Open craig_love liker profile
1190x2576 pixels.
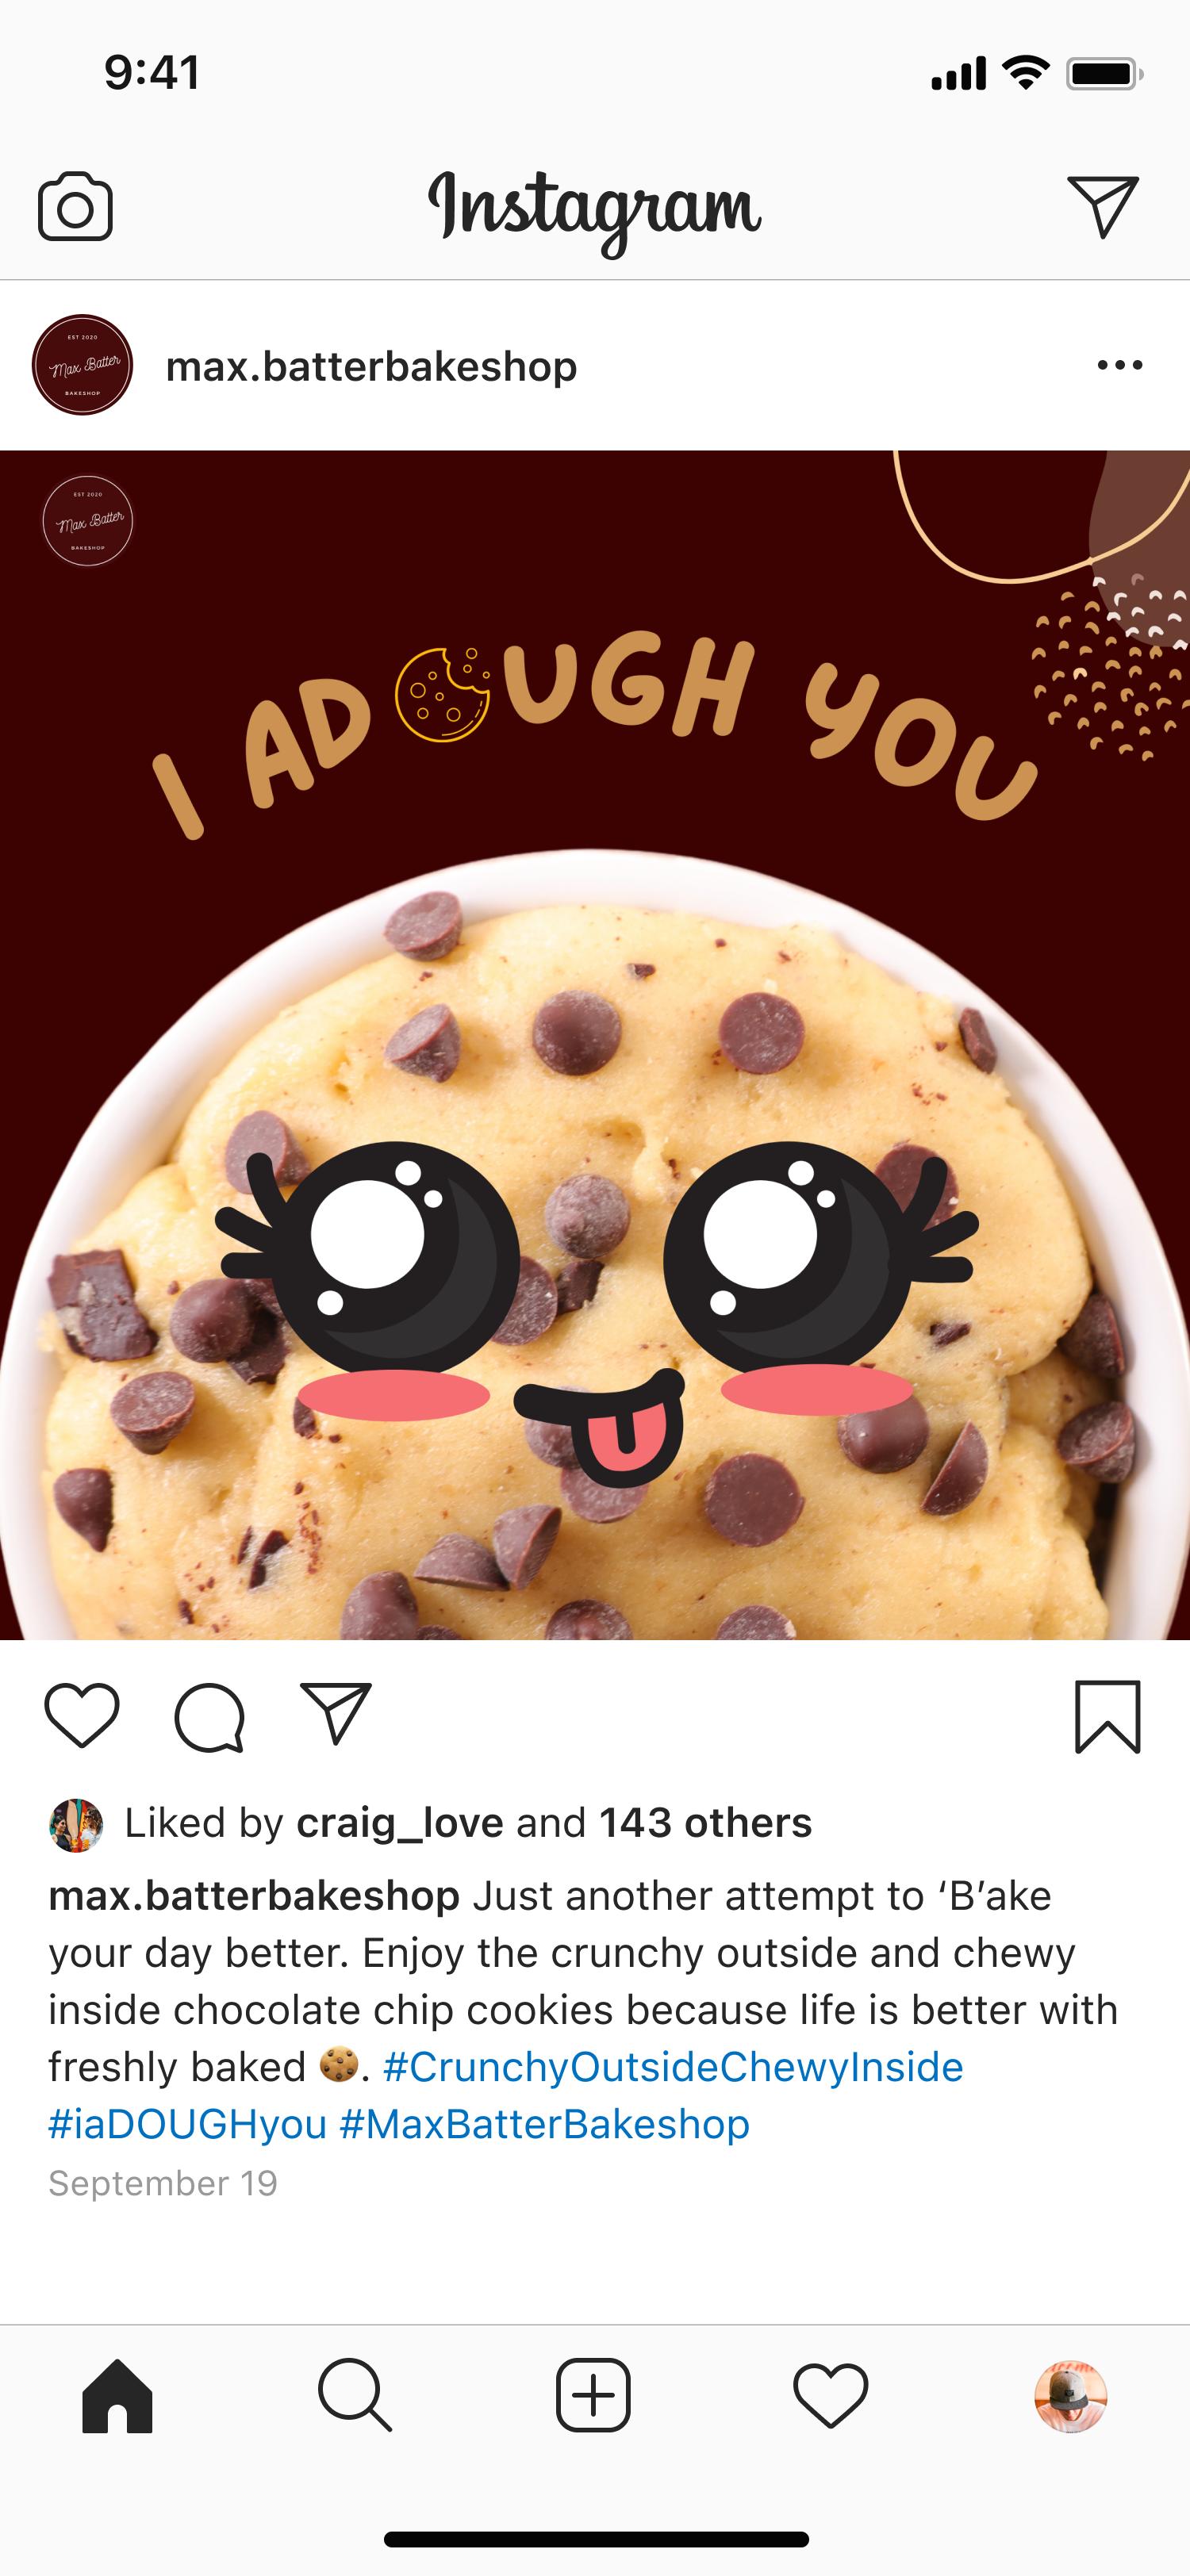[x=400, y=1823]
